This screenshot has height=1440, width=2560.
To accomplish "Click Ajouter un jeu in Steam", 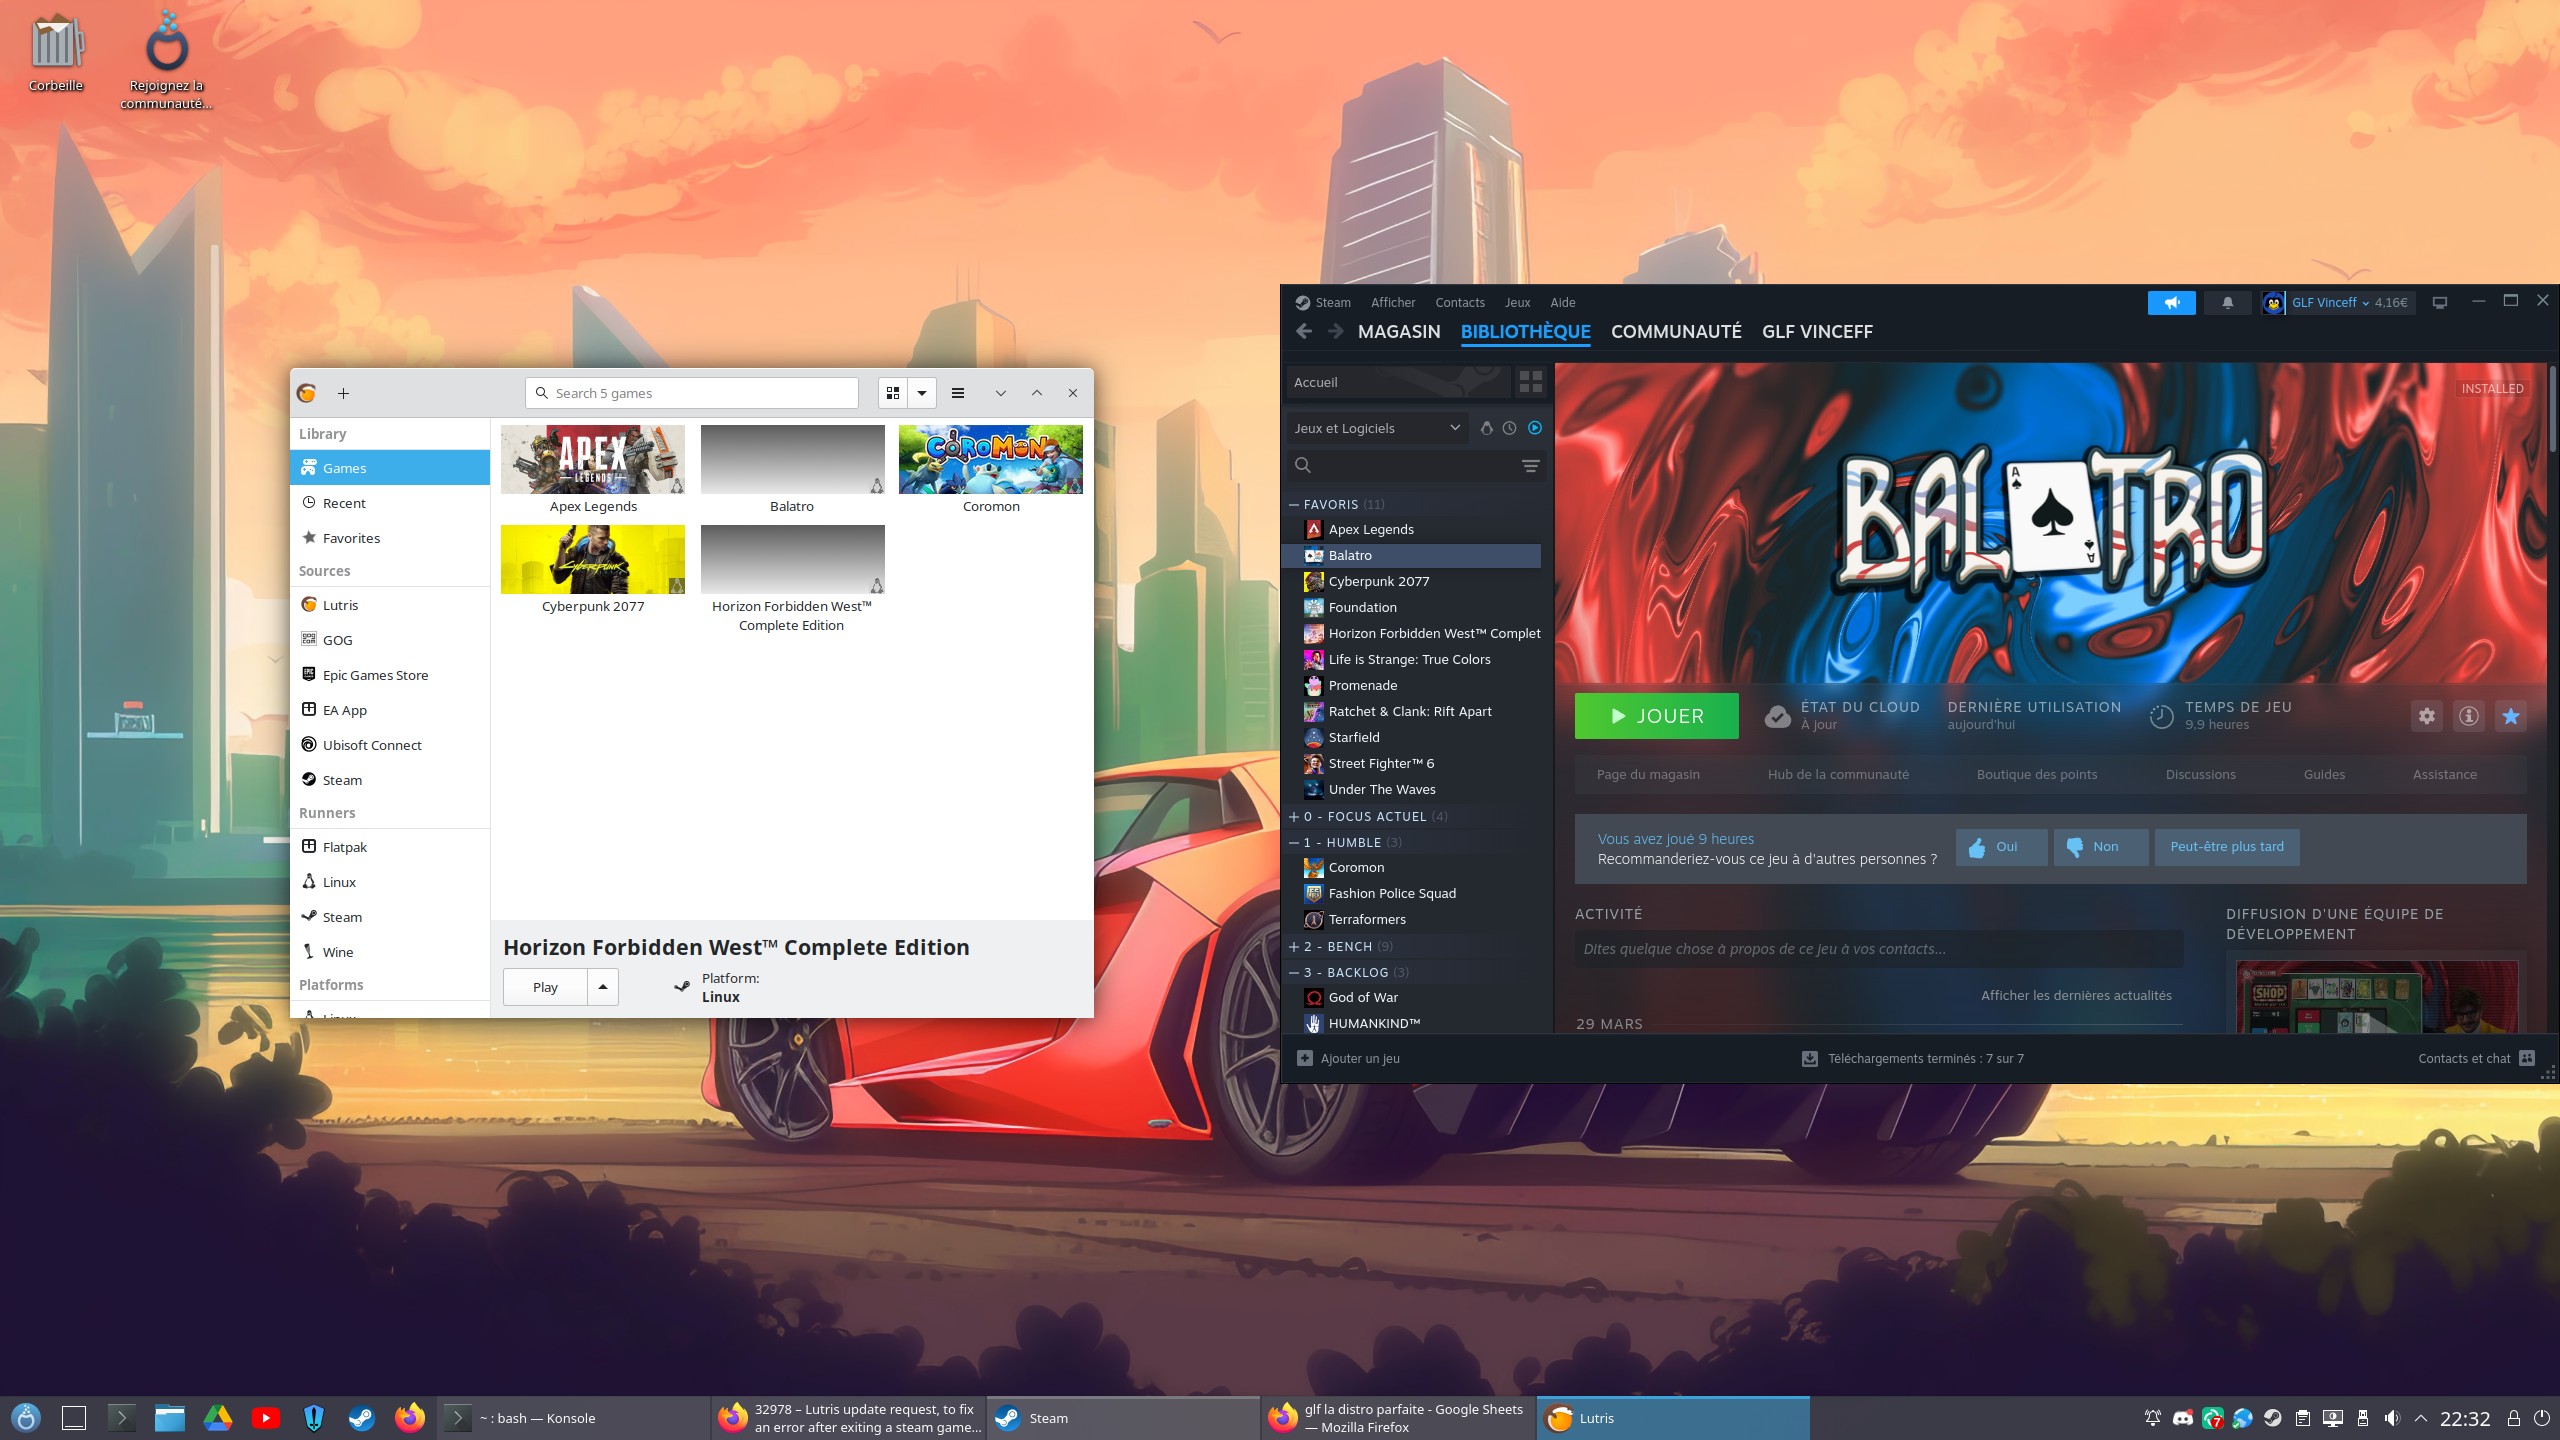I will coord(1348,1058).
